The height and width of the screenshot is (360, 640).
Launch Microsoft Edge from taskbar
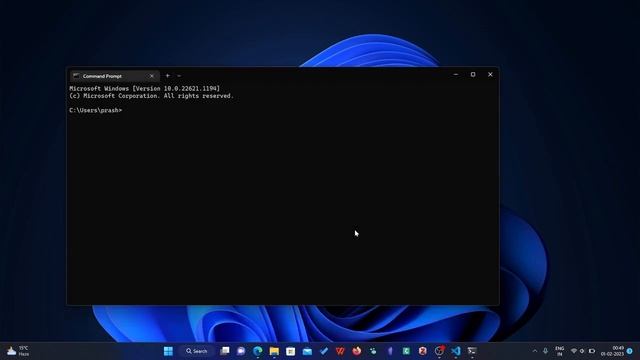pos(258,351)
